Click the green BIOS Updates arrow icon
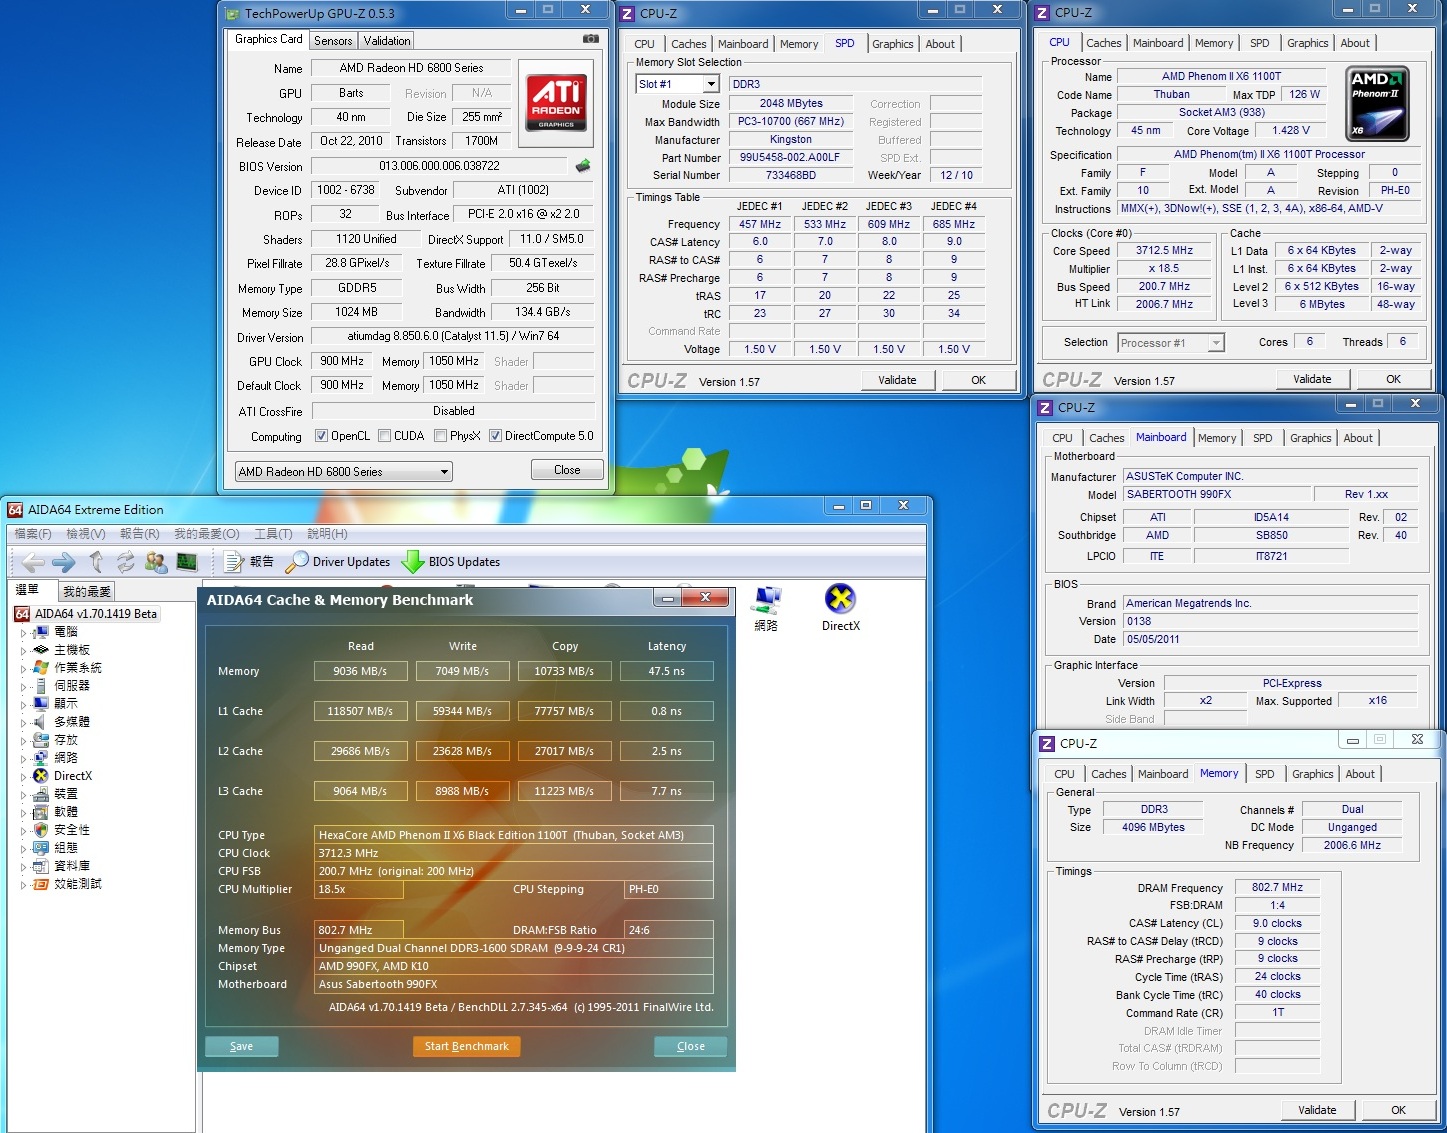Viewport: 1447px width, 1133px height. (412, 562)
